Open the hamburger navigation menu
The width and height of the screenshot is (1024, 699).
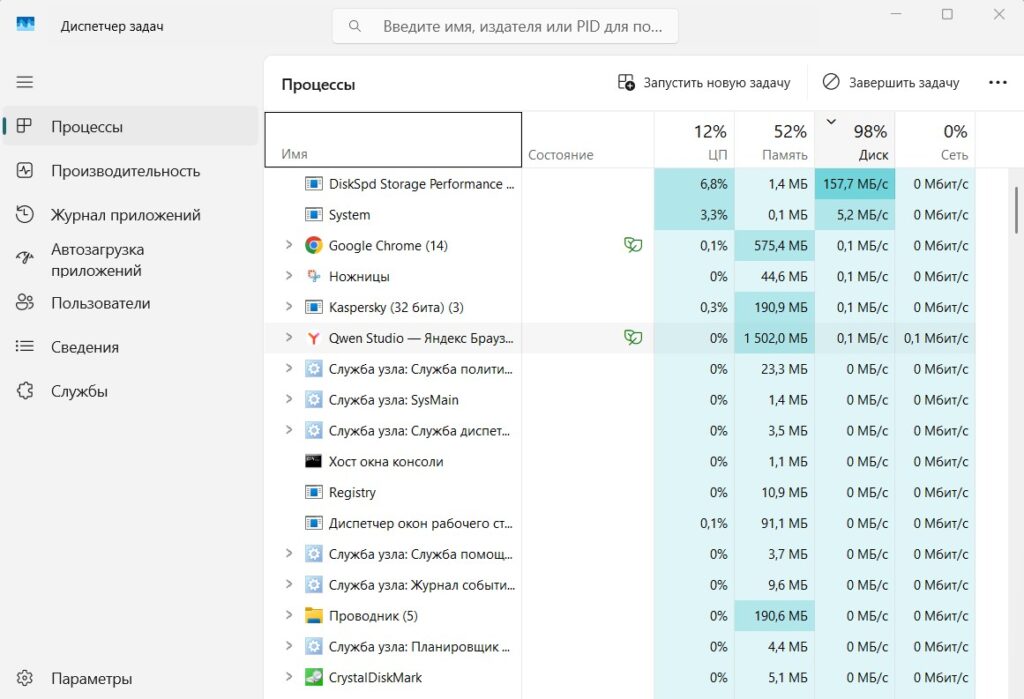tap(25, 82)
